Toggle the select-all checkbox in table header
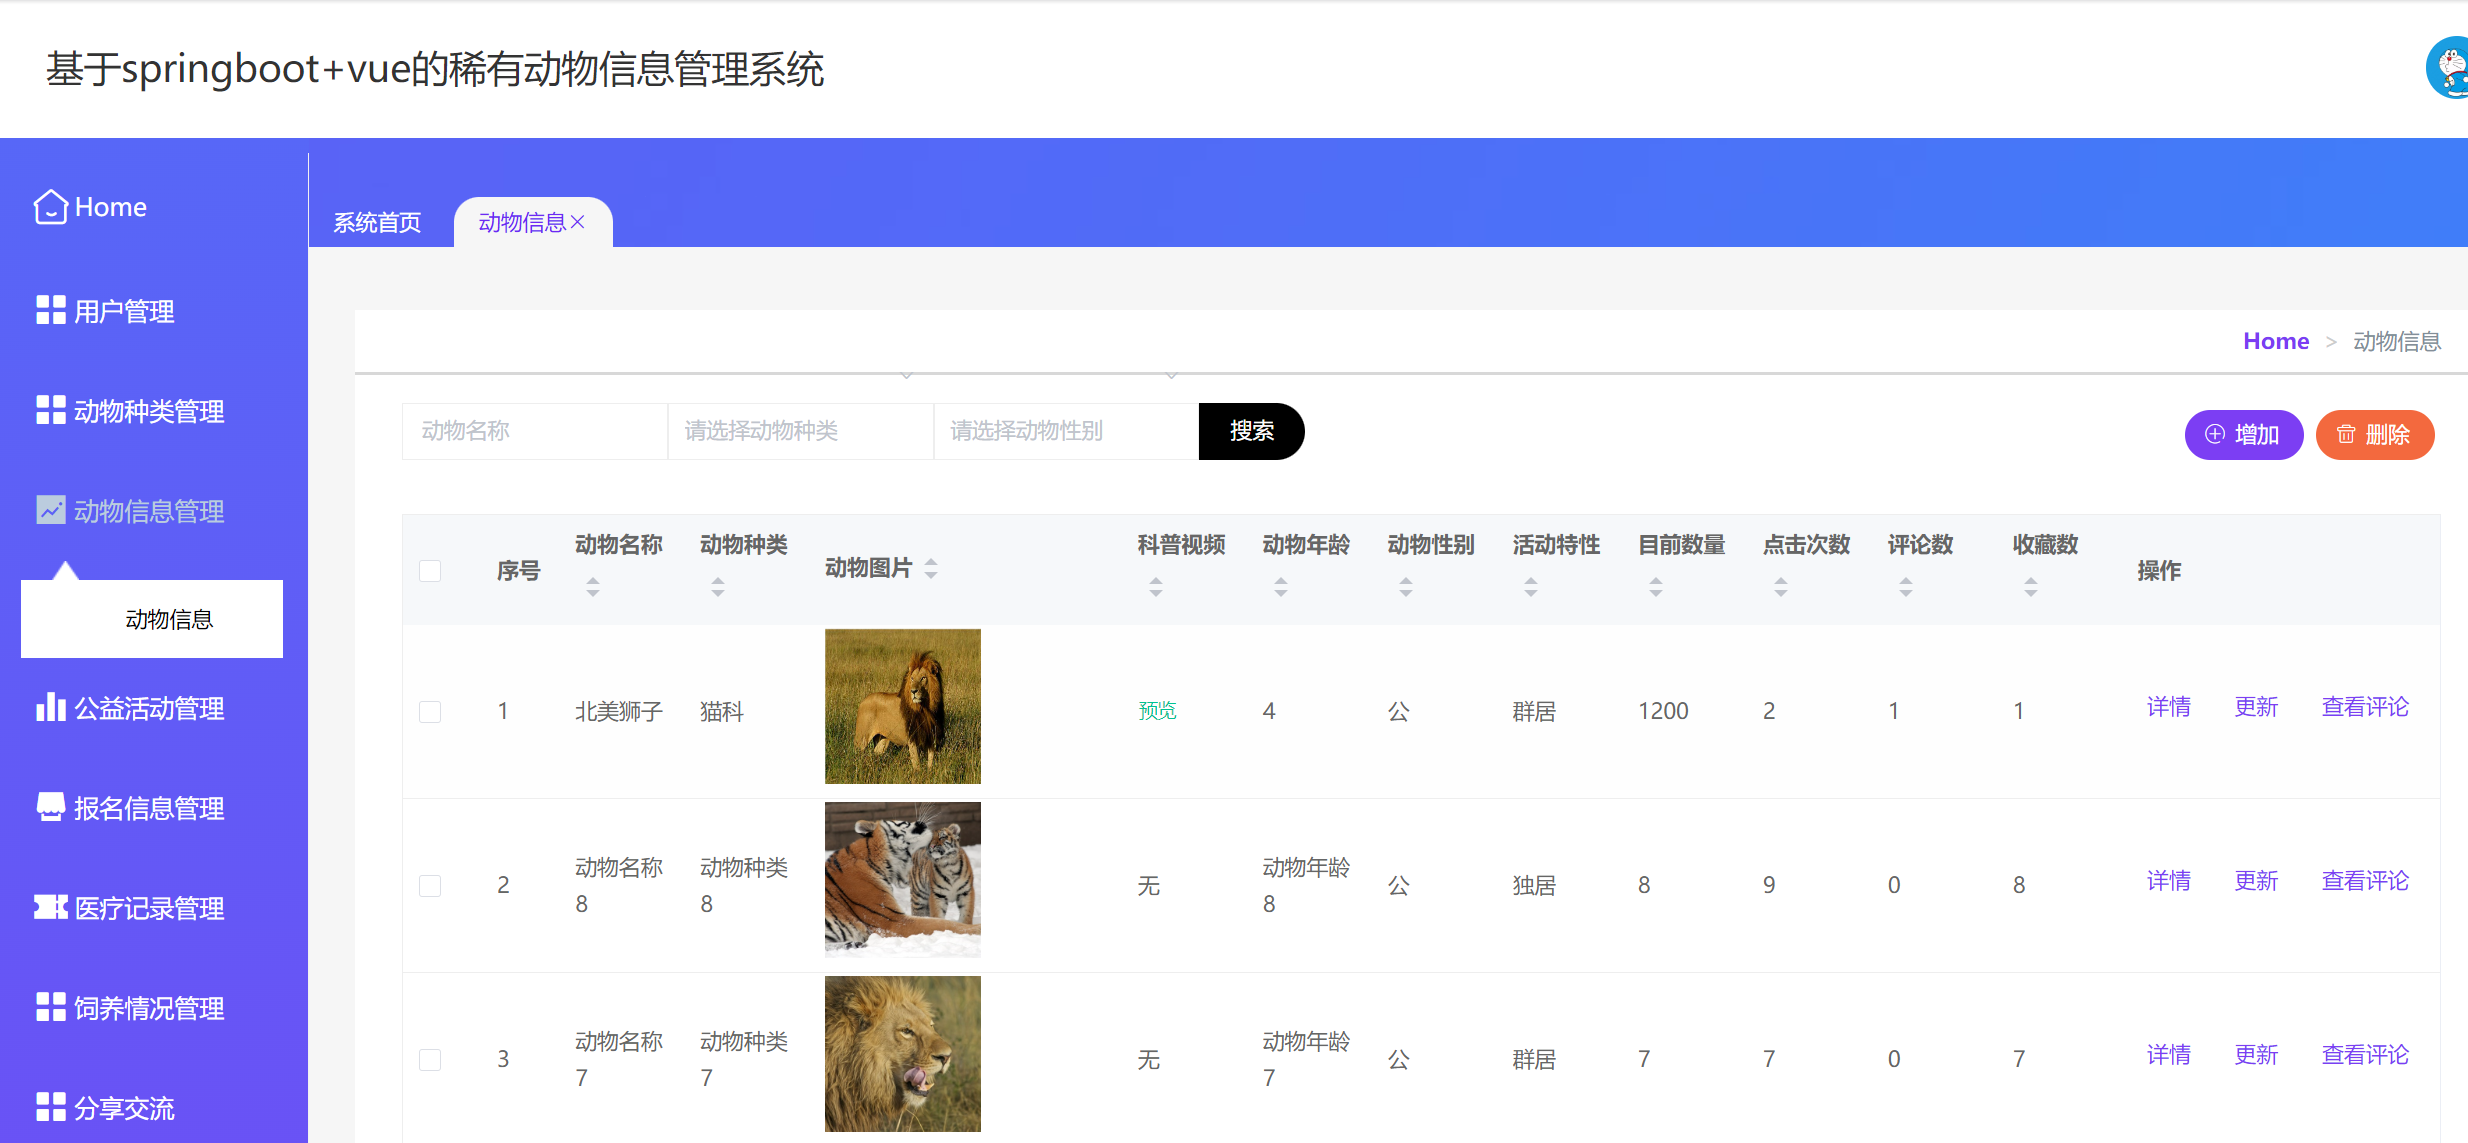Image resolution: width=2468 pixels, height=1143 pixels. coord(430,570)
